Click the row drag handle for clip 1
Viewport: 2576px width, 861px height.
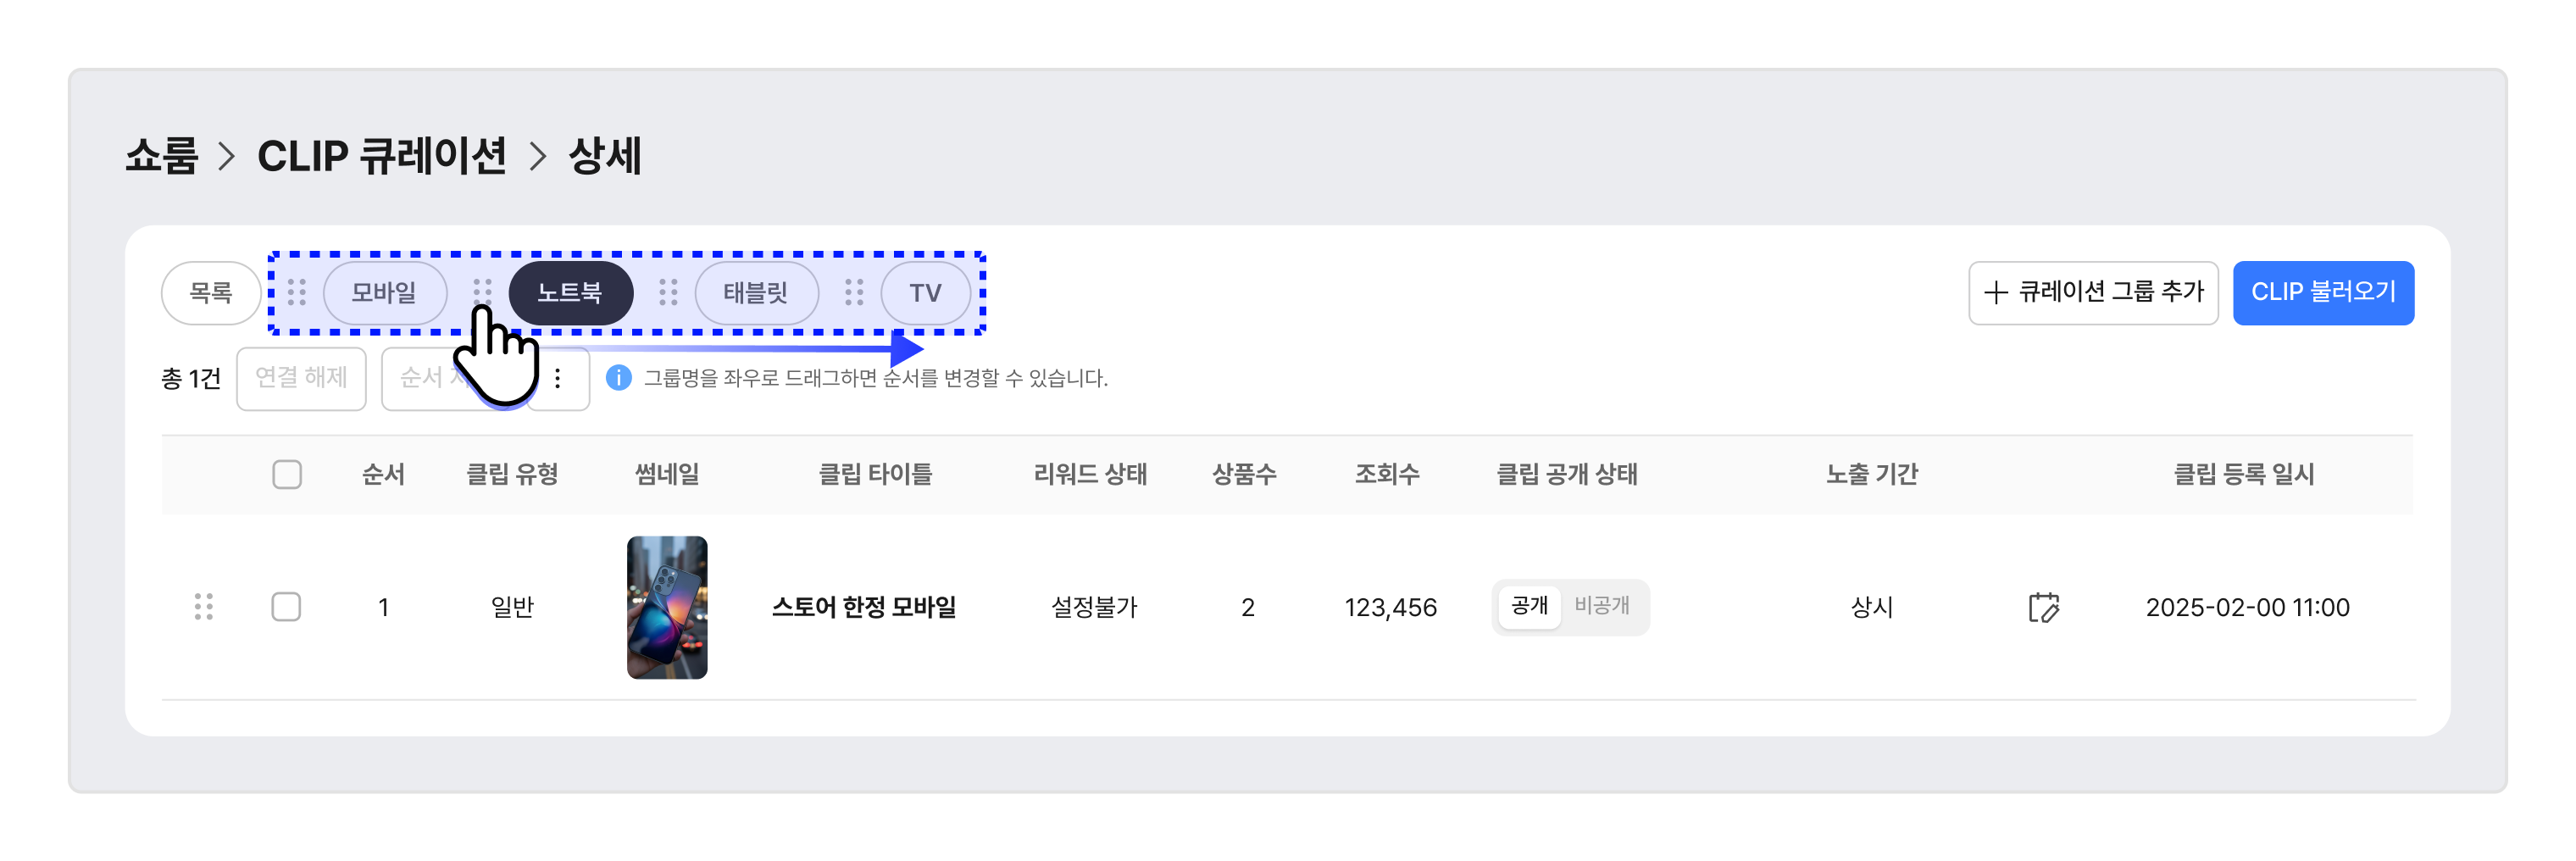[x=204, y=607]
